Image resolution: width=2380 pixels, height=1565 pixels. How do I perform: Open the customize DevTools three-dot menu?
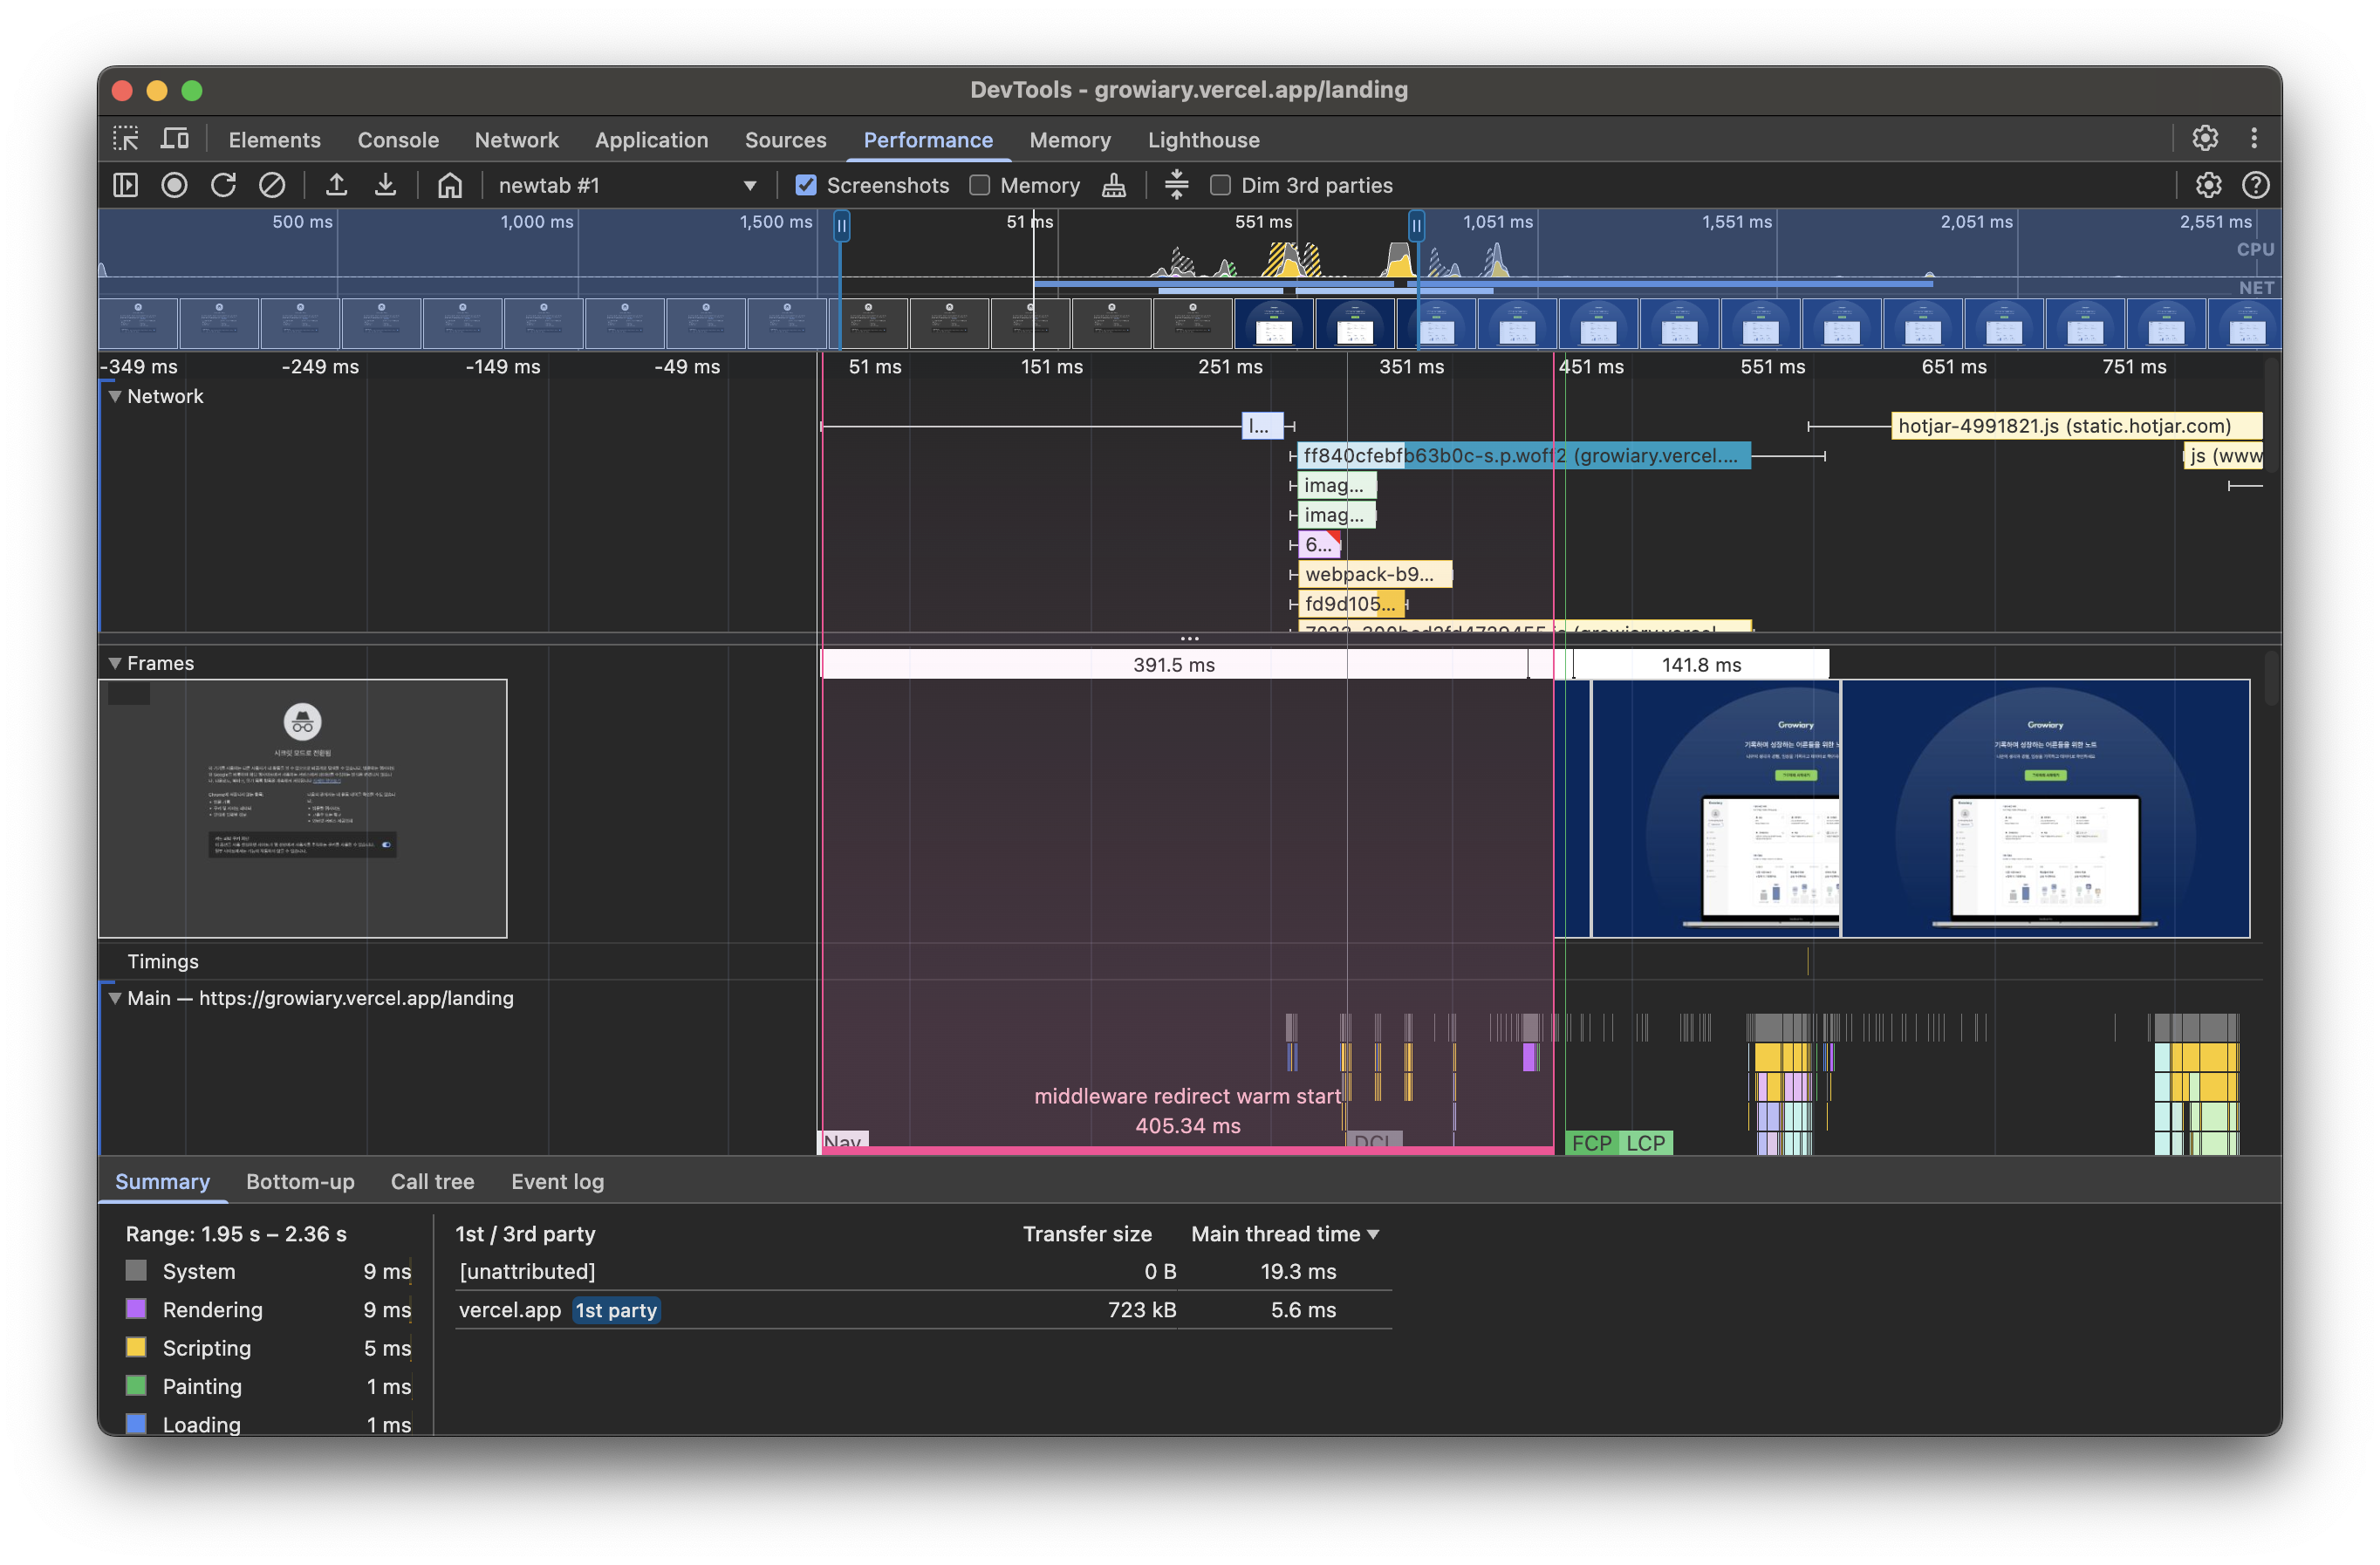(2254, 139)
